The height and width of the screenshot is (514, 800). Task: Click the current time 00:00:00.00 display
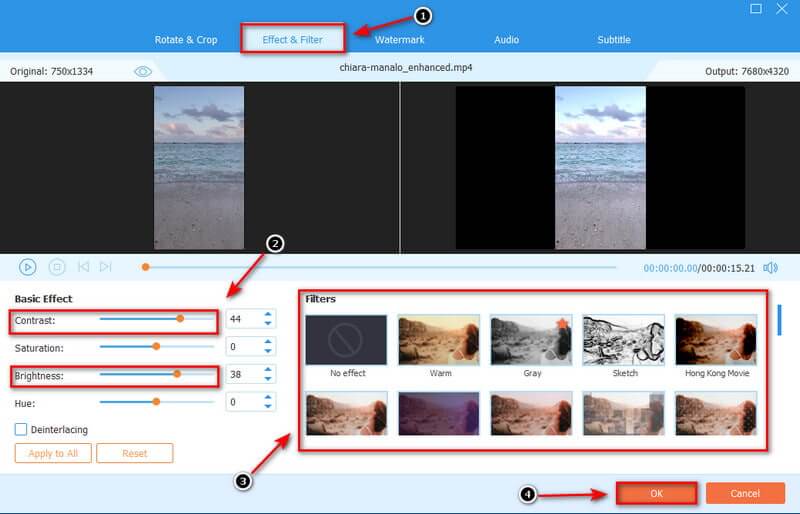tap(670, 268)
